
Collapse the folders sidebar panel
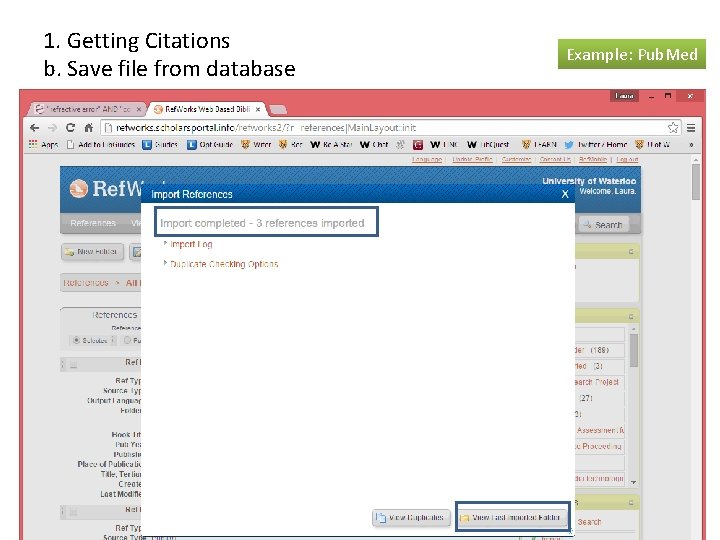click(x=631, y=316)
